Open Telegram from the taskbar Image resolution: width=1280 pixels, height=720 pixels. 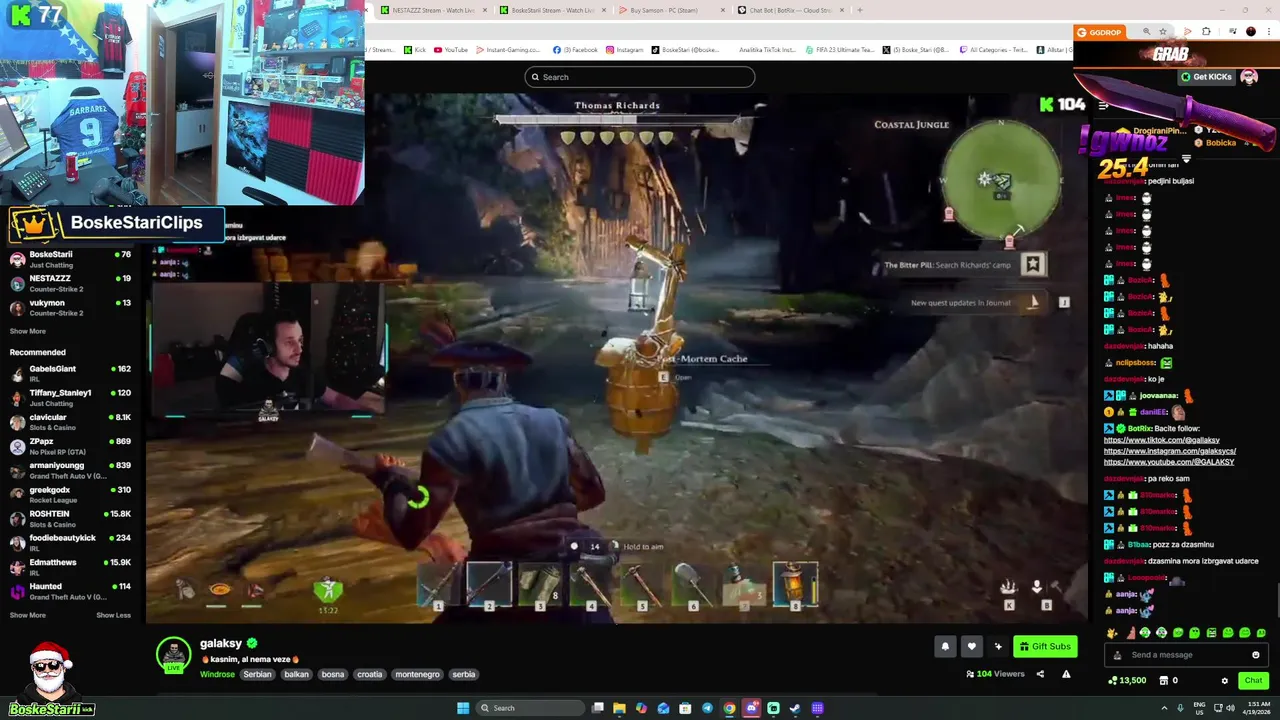click(707, 708)
